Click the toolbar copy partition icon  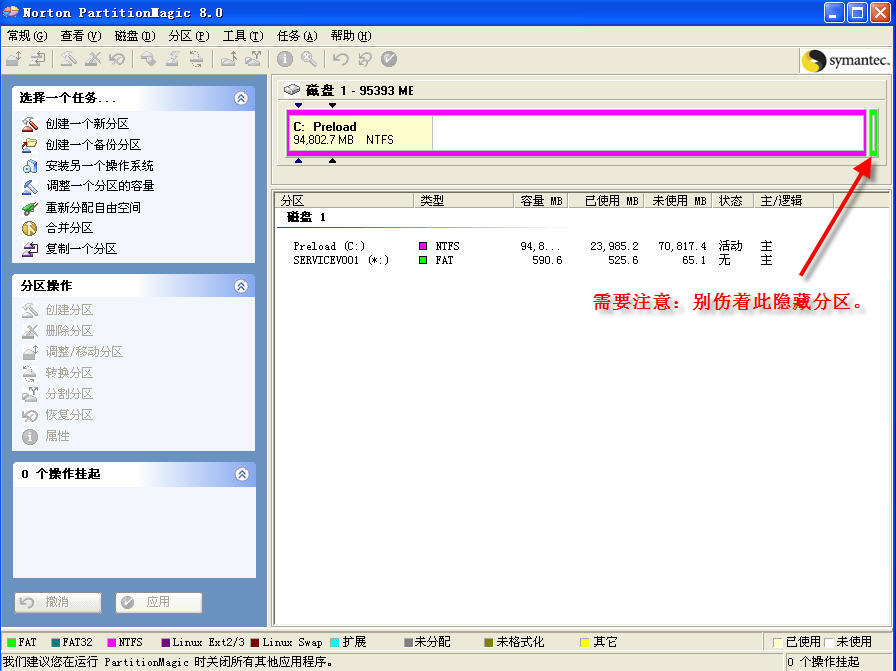(38, 59)
